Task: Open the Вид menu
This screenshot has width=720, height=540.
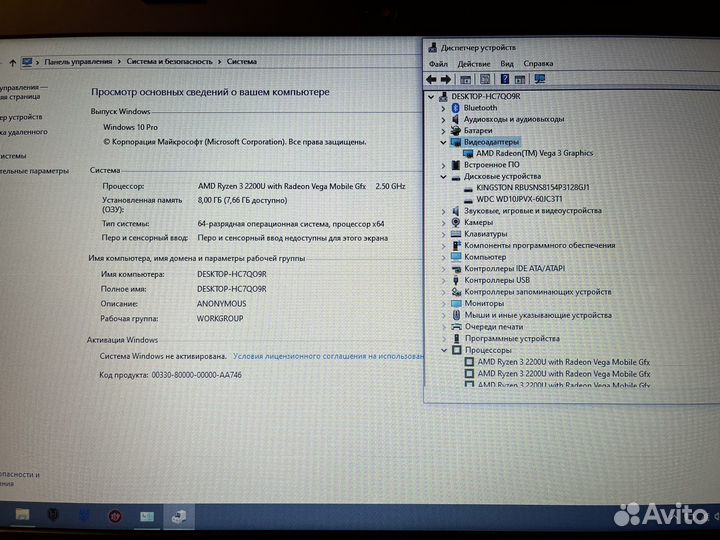Action: point(506,63)
